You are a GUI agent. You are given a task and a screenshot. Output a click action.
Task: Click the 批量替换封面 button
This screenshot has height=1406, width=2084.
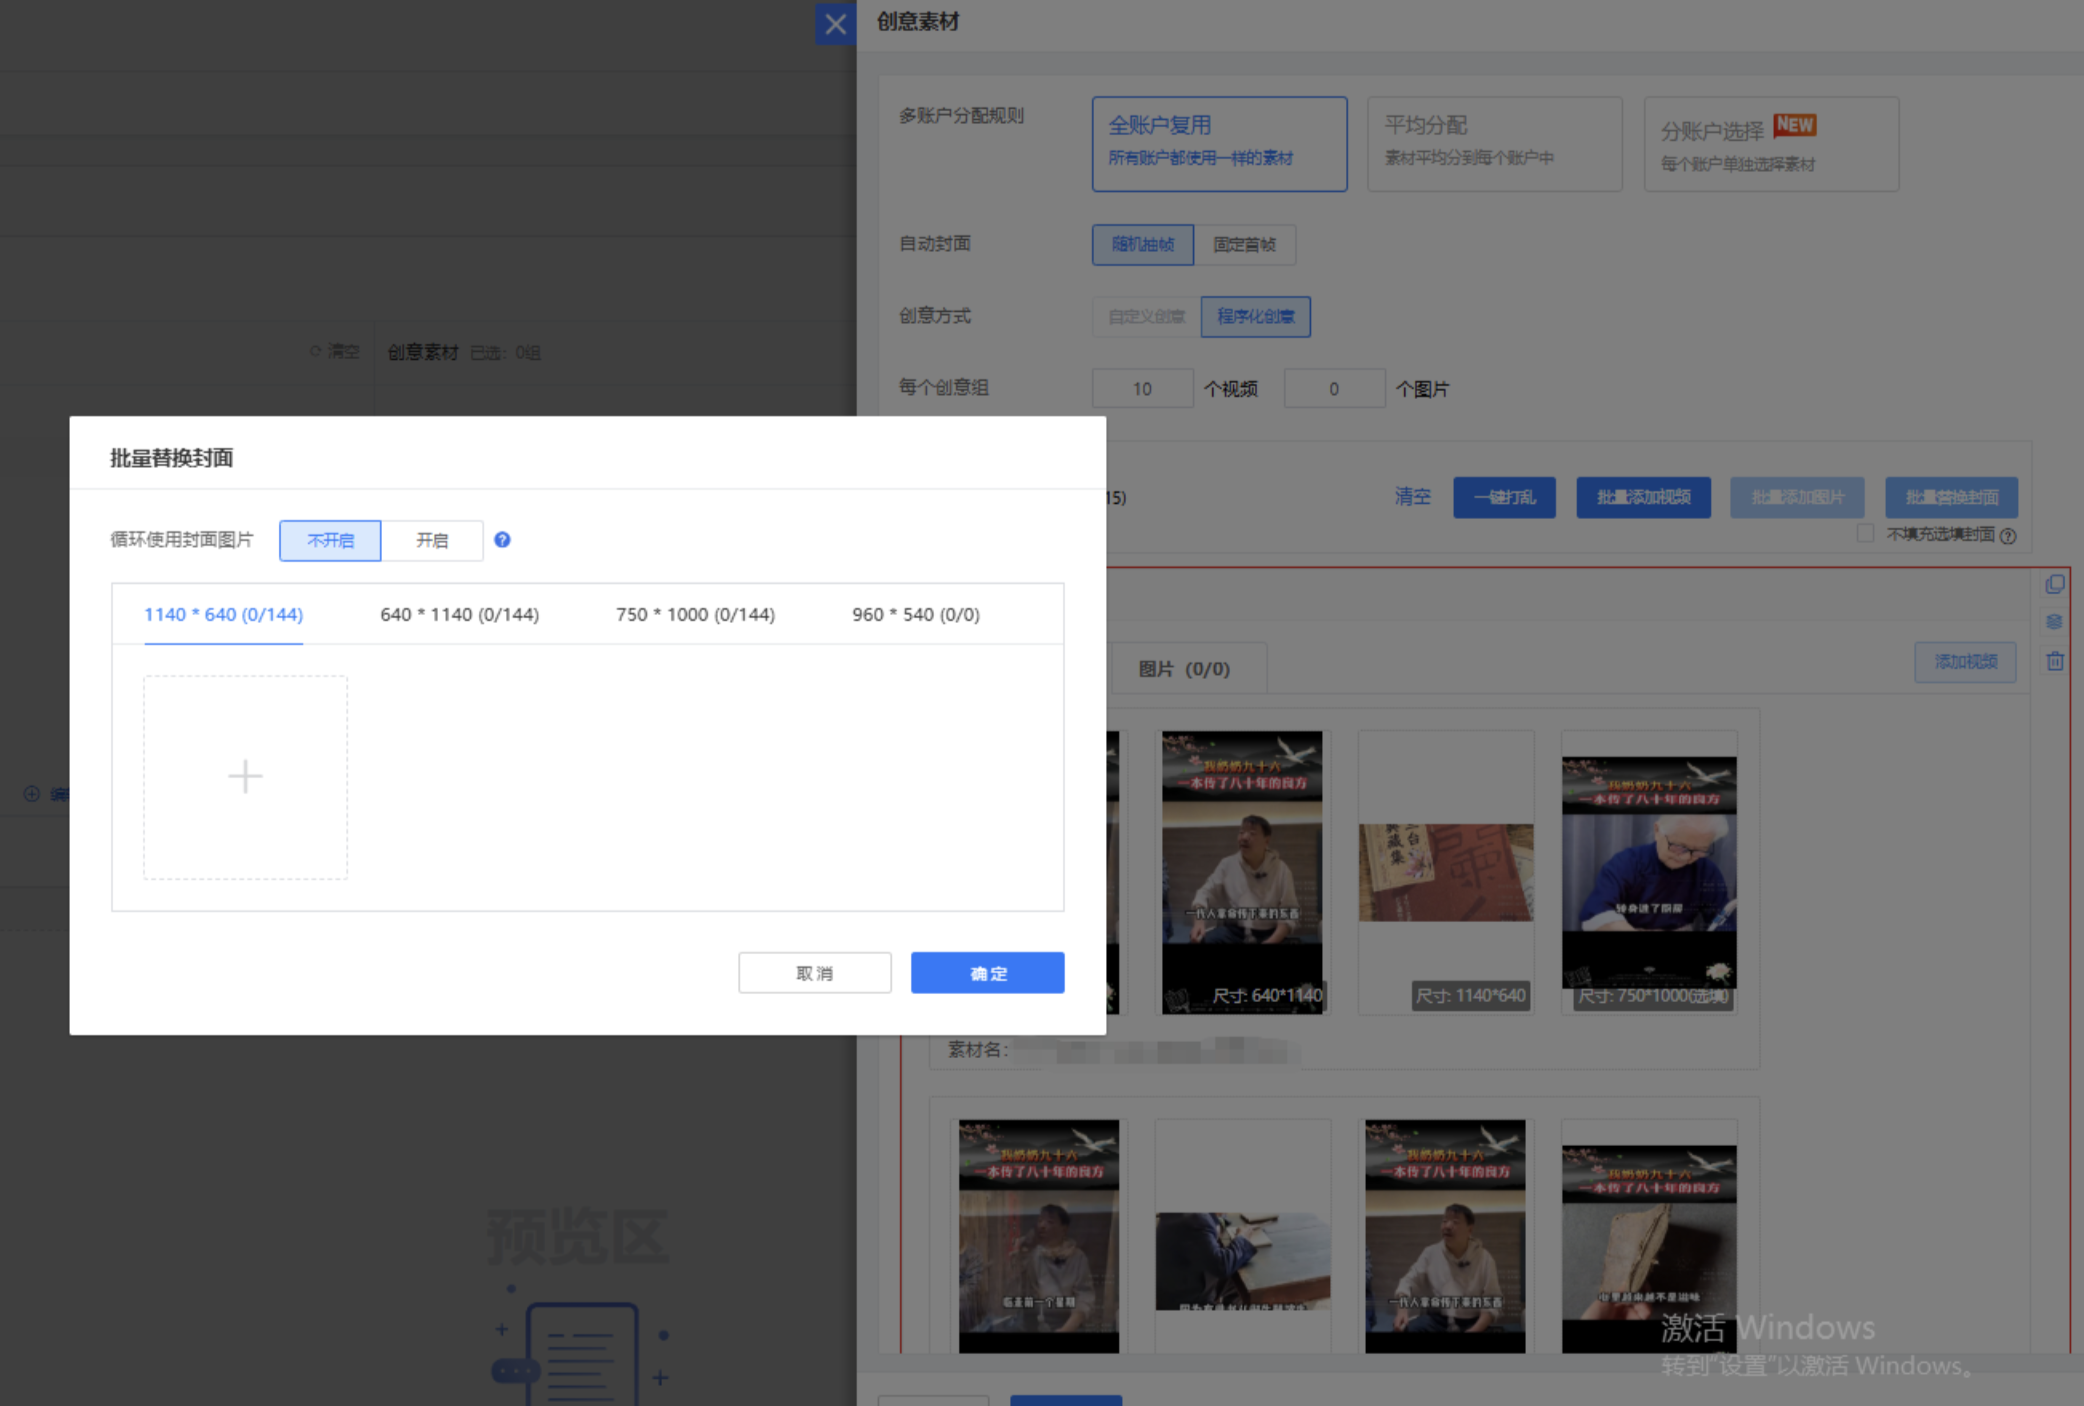click(1952, 498)
